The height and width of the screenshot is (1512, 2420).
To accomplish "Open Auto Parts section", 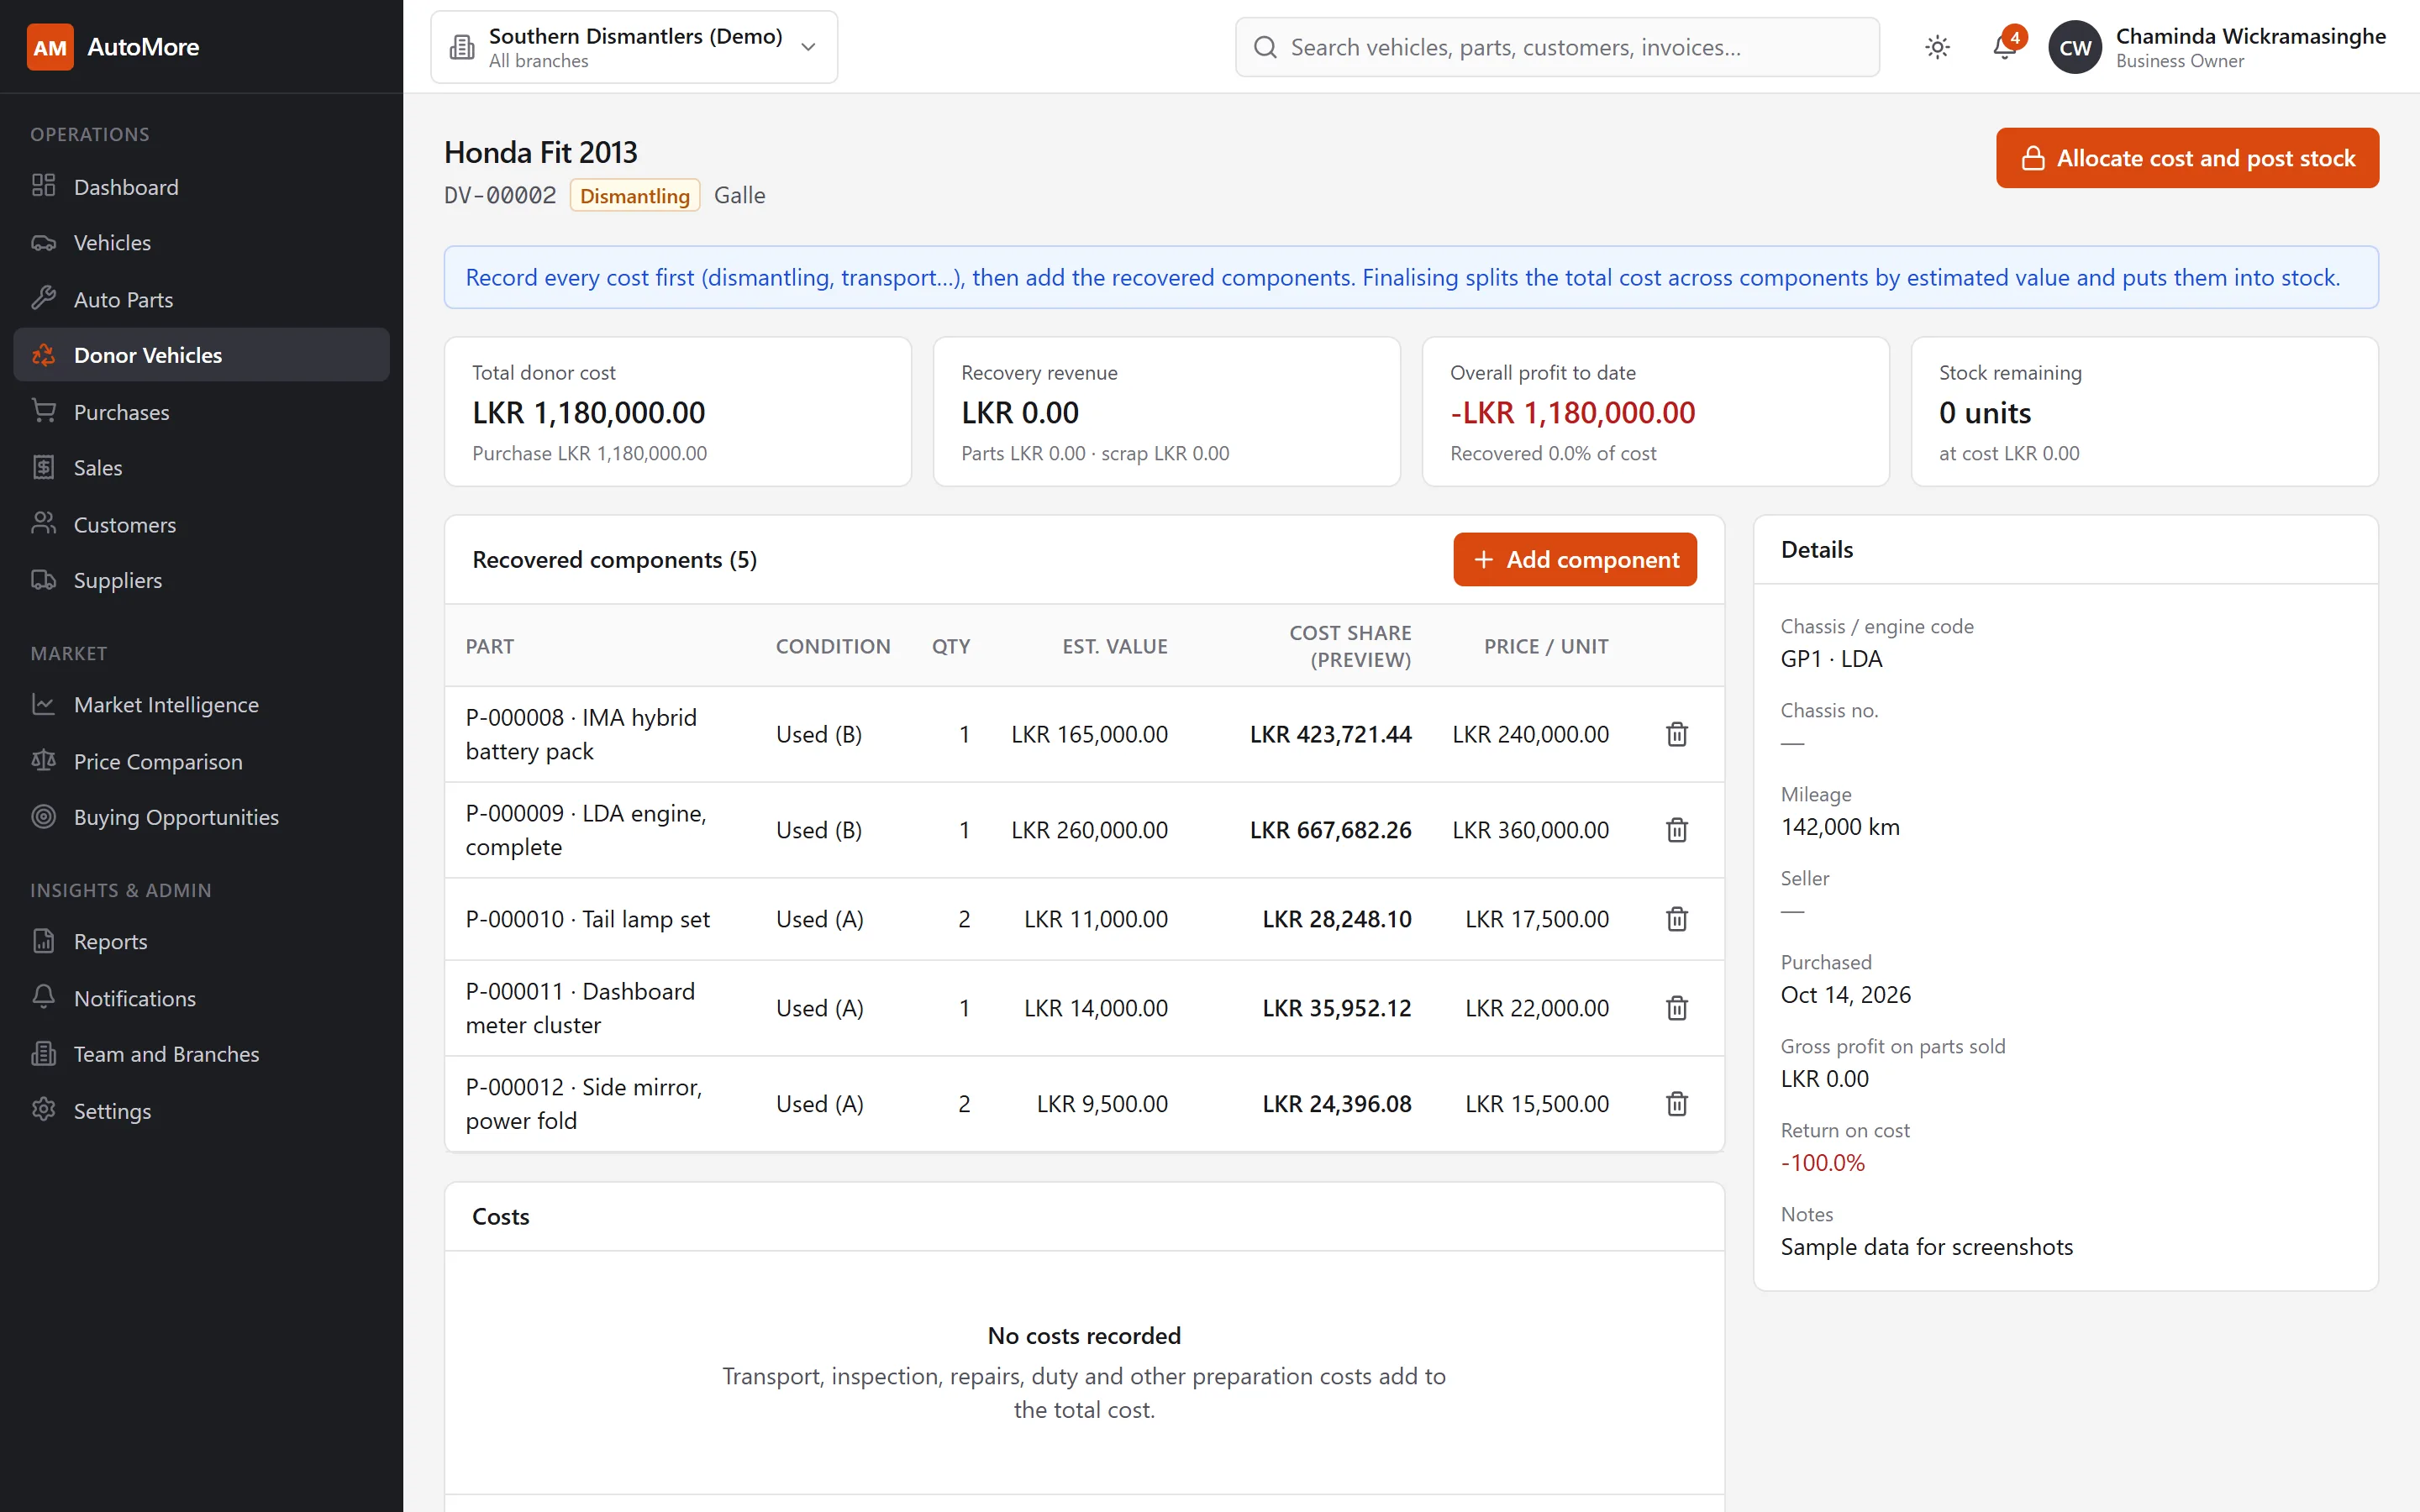I will click(201, 299).
